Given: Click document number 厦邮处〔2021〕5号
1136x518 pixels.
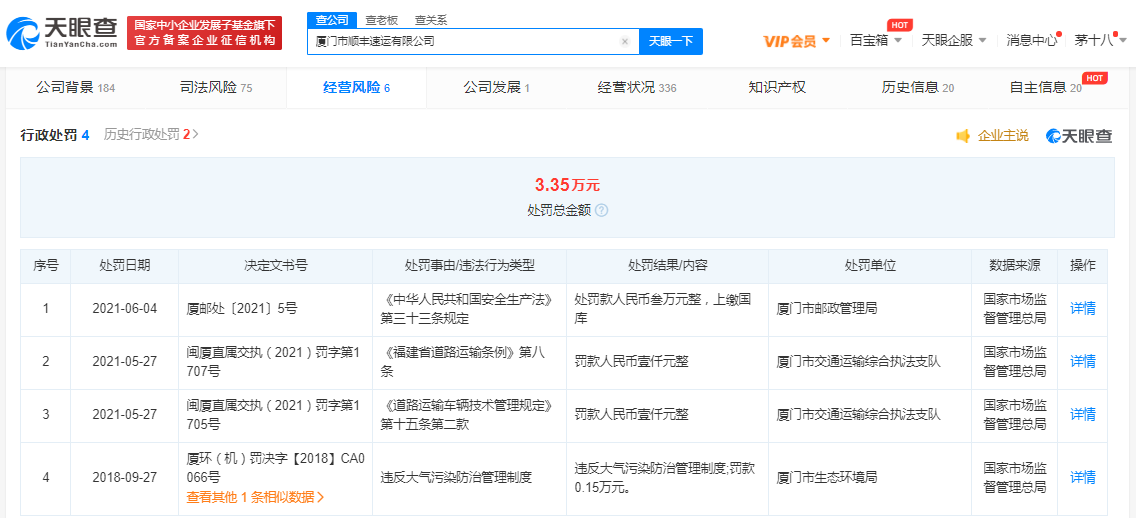Looking at the screenshot, I should (x=242, y=309).
